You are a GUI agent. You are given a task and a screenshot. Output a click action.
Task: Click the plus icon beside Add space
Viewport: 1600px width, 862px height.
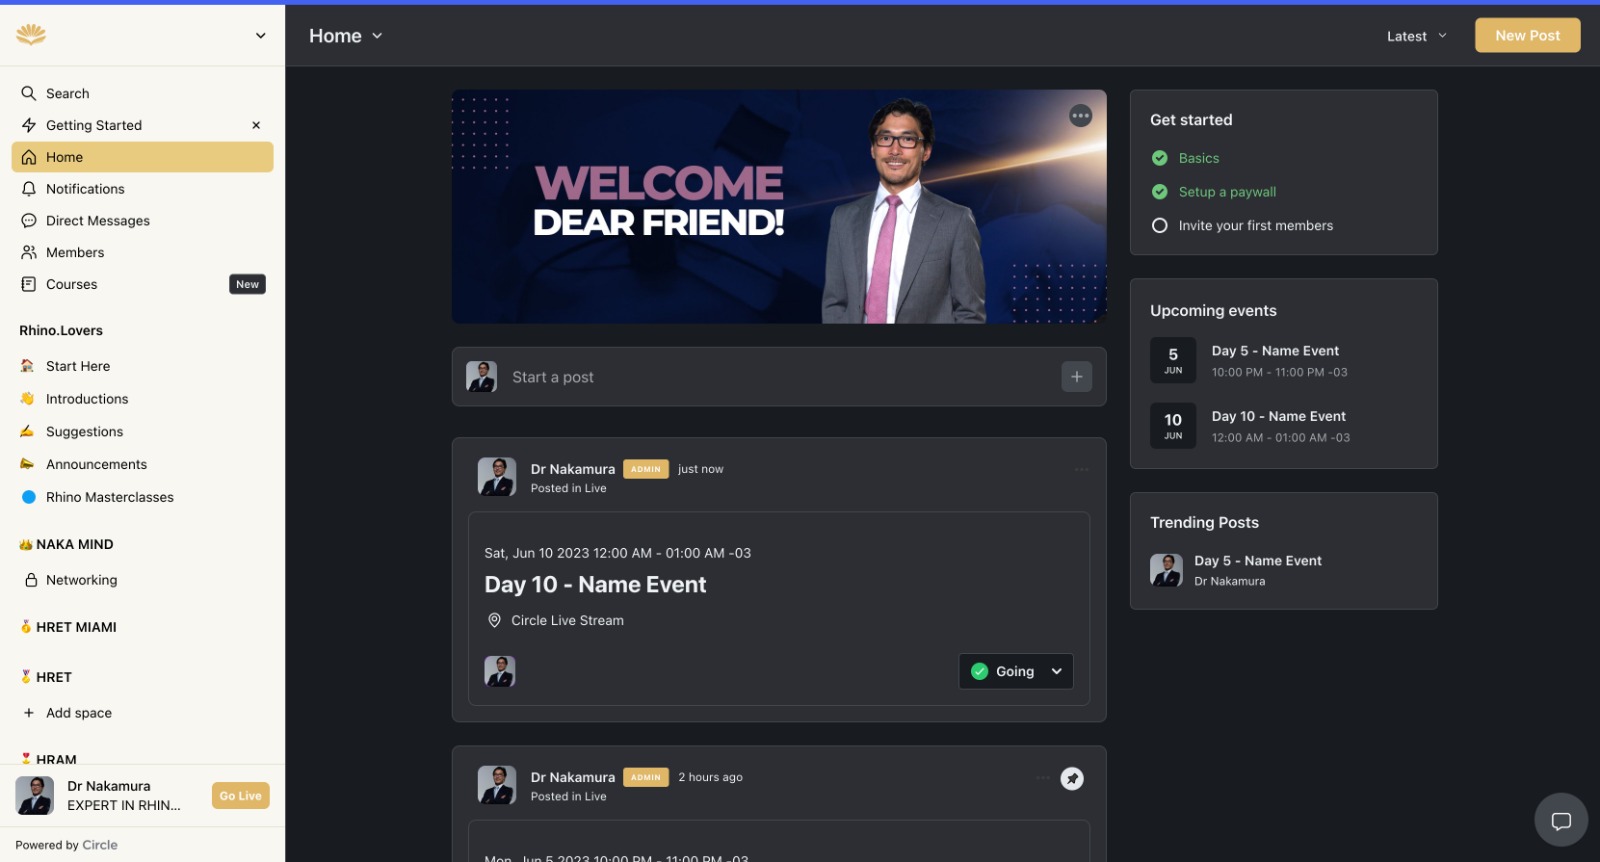29,713
